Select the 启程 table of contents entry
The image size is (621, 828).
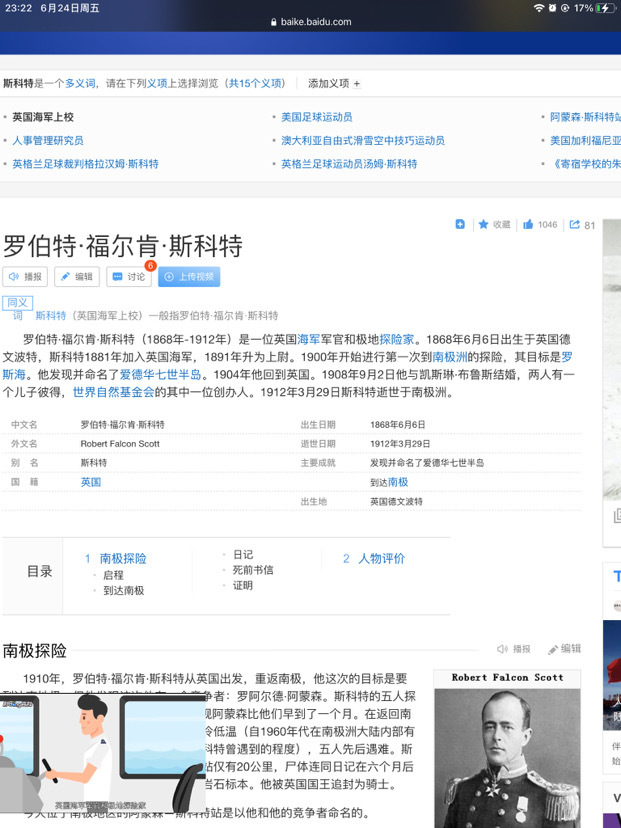tap(114, 575)
